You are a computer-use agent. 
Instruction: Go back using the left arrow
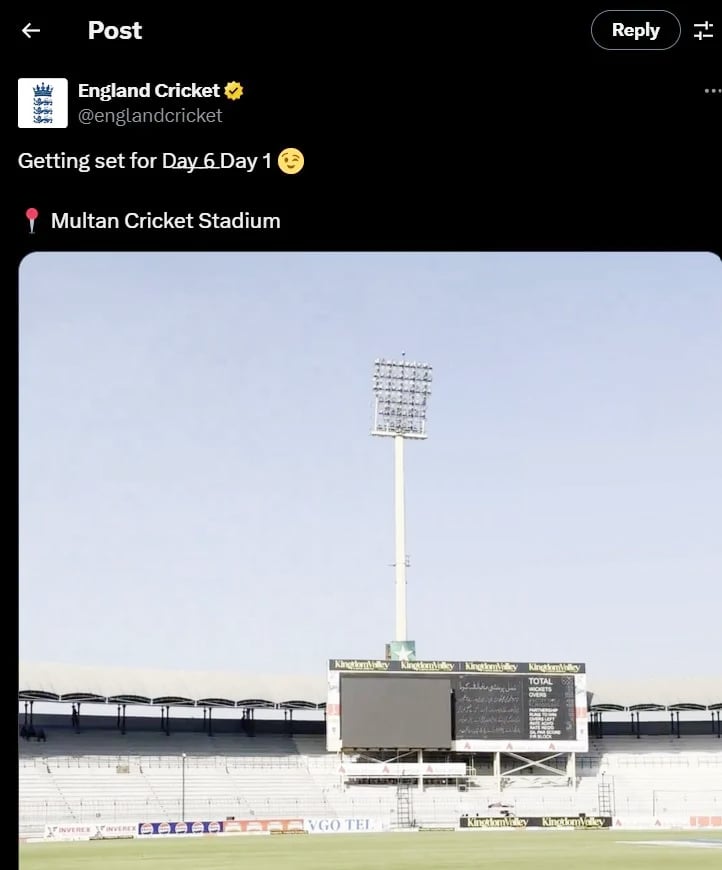(x=31, y=31)
